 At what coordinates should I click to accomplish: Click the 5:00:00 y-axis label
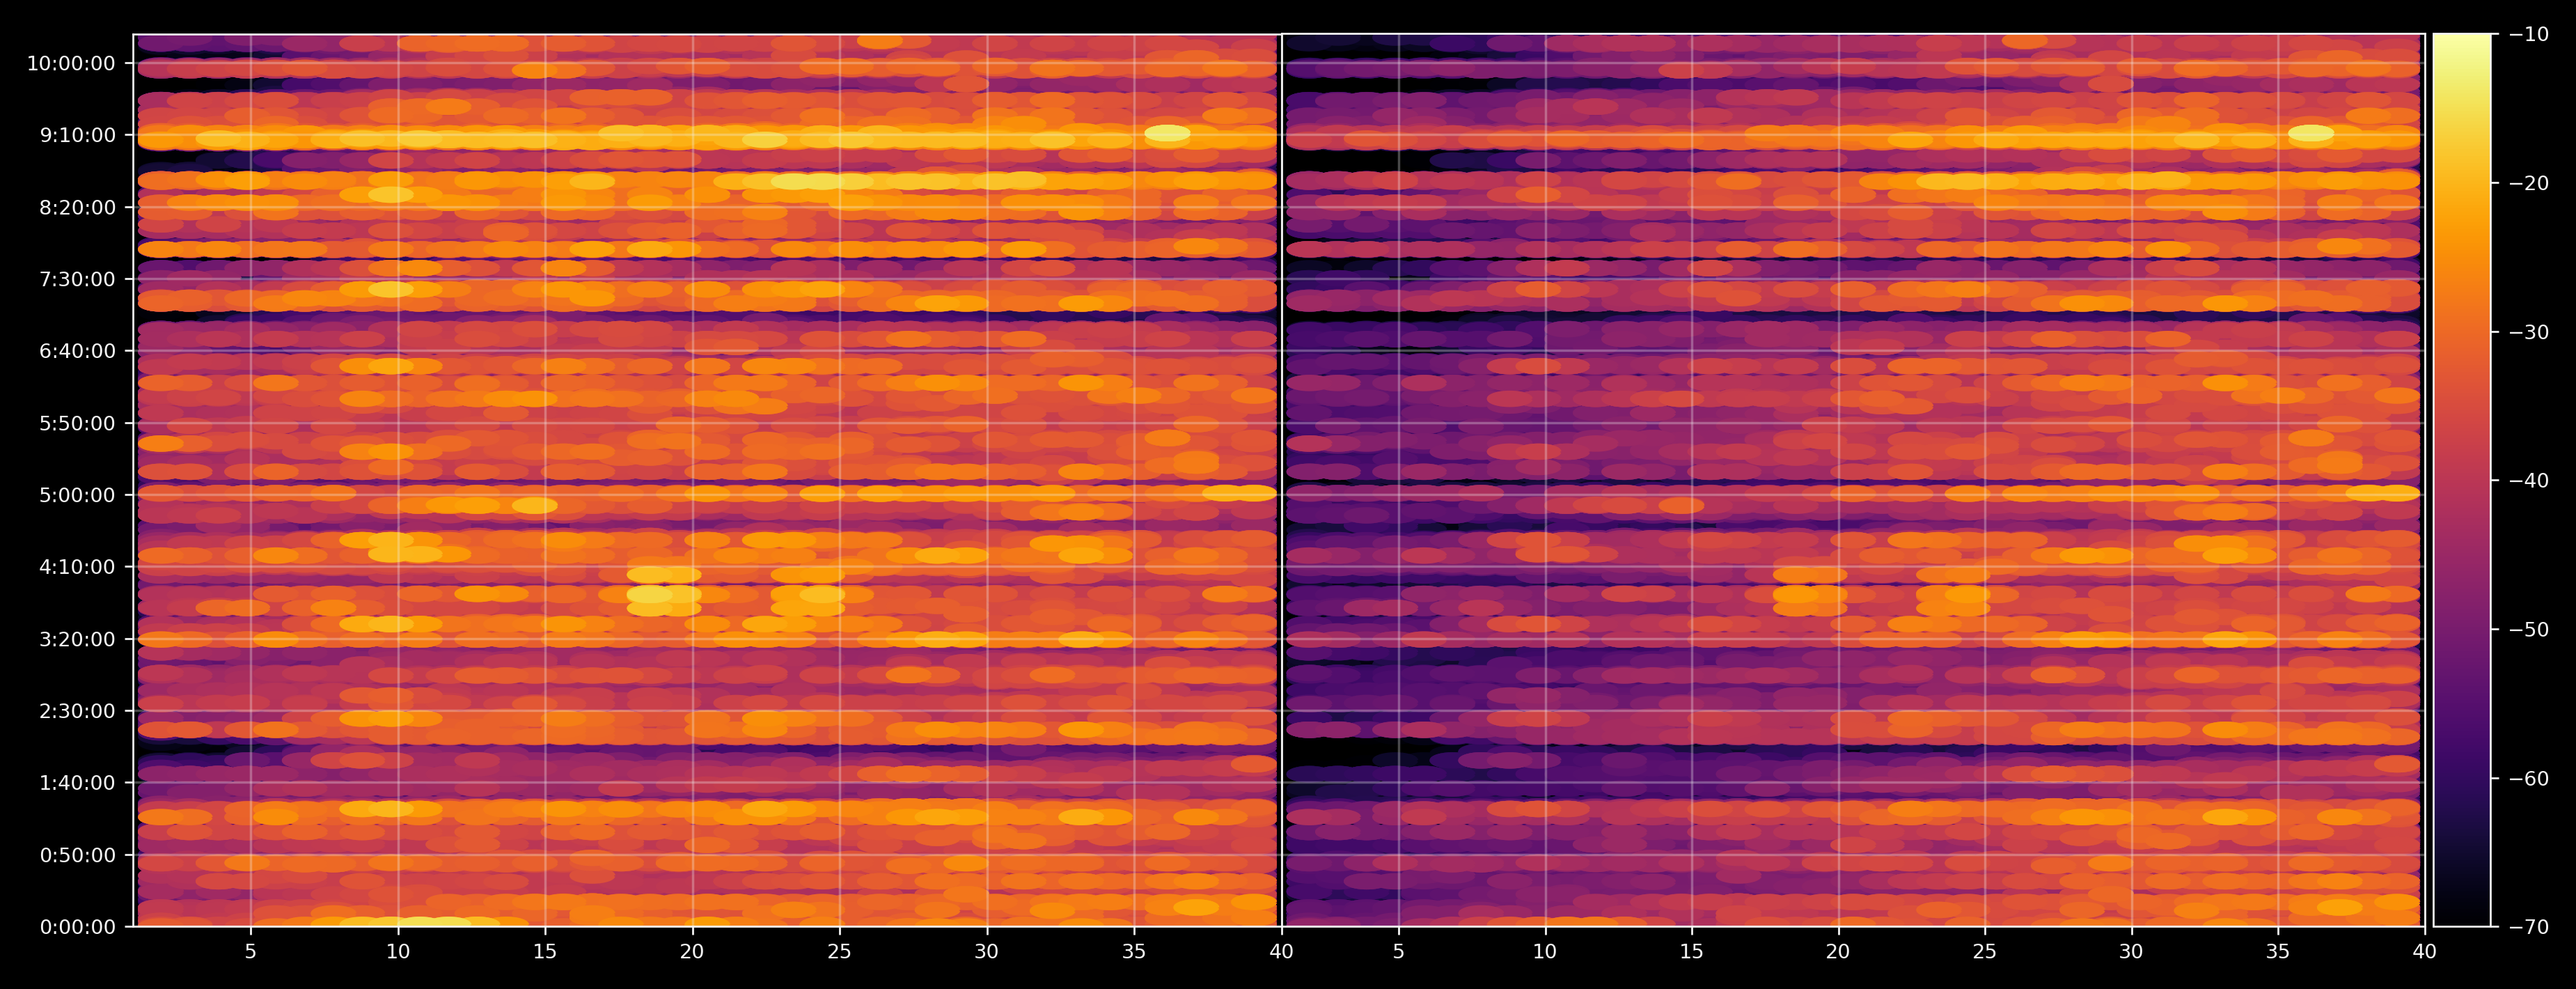(77, 495)
